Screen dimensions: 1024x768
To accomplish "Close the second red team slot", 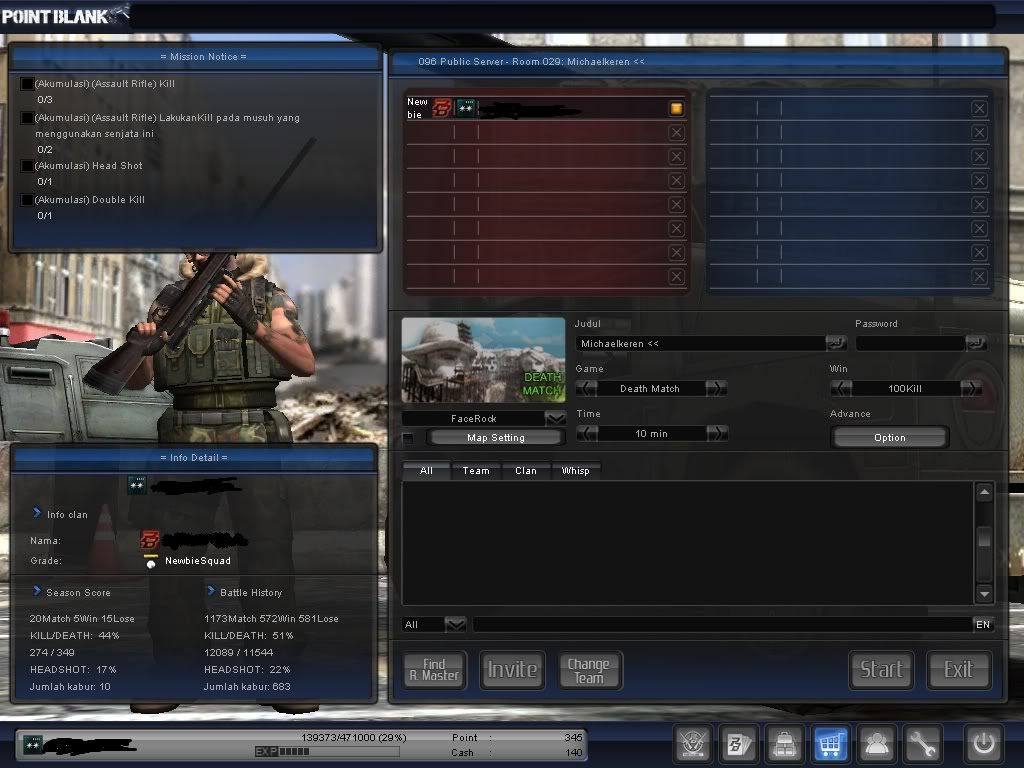I will click(677, 133).
